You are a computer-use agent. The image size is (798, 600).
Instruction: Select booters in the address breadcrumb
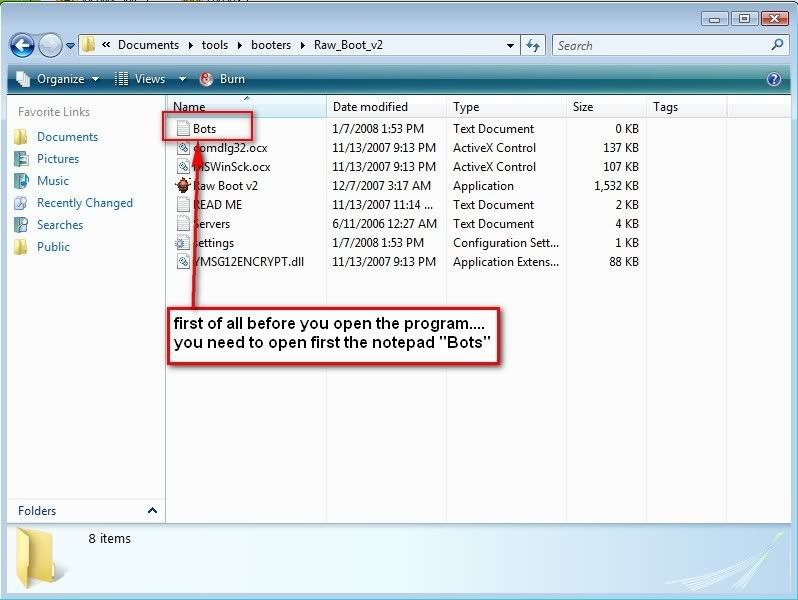271,45
